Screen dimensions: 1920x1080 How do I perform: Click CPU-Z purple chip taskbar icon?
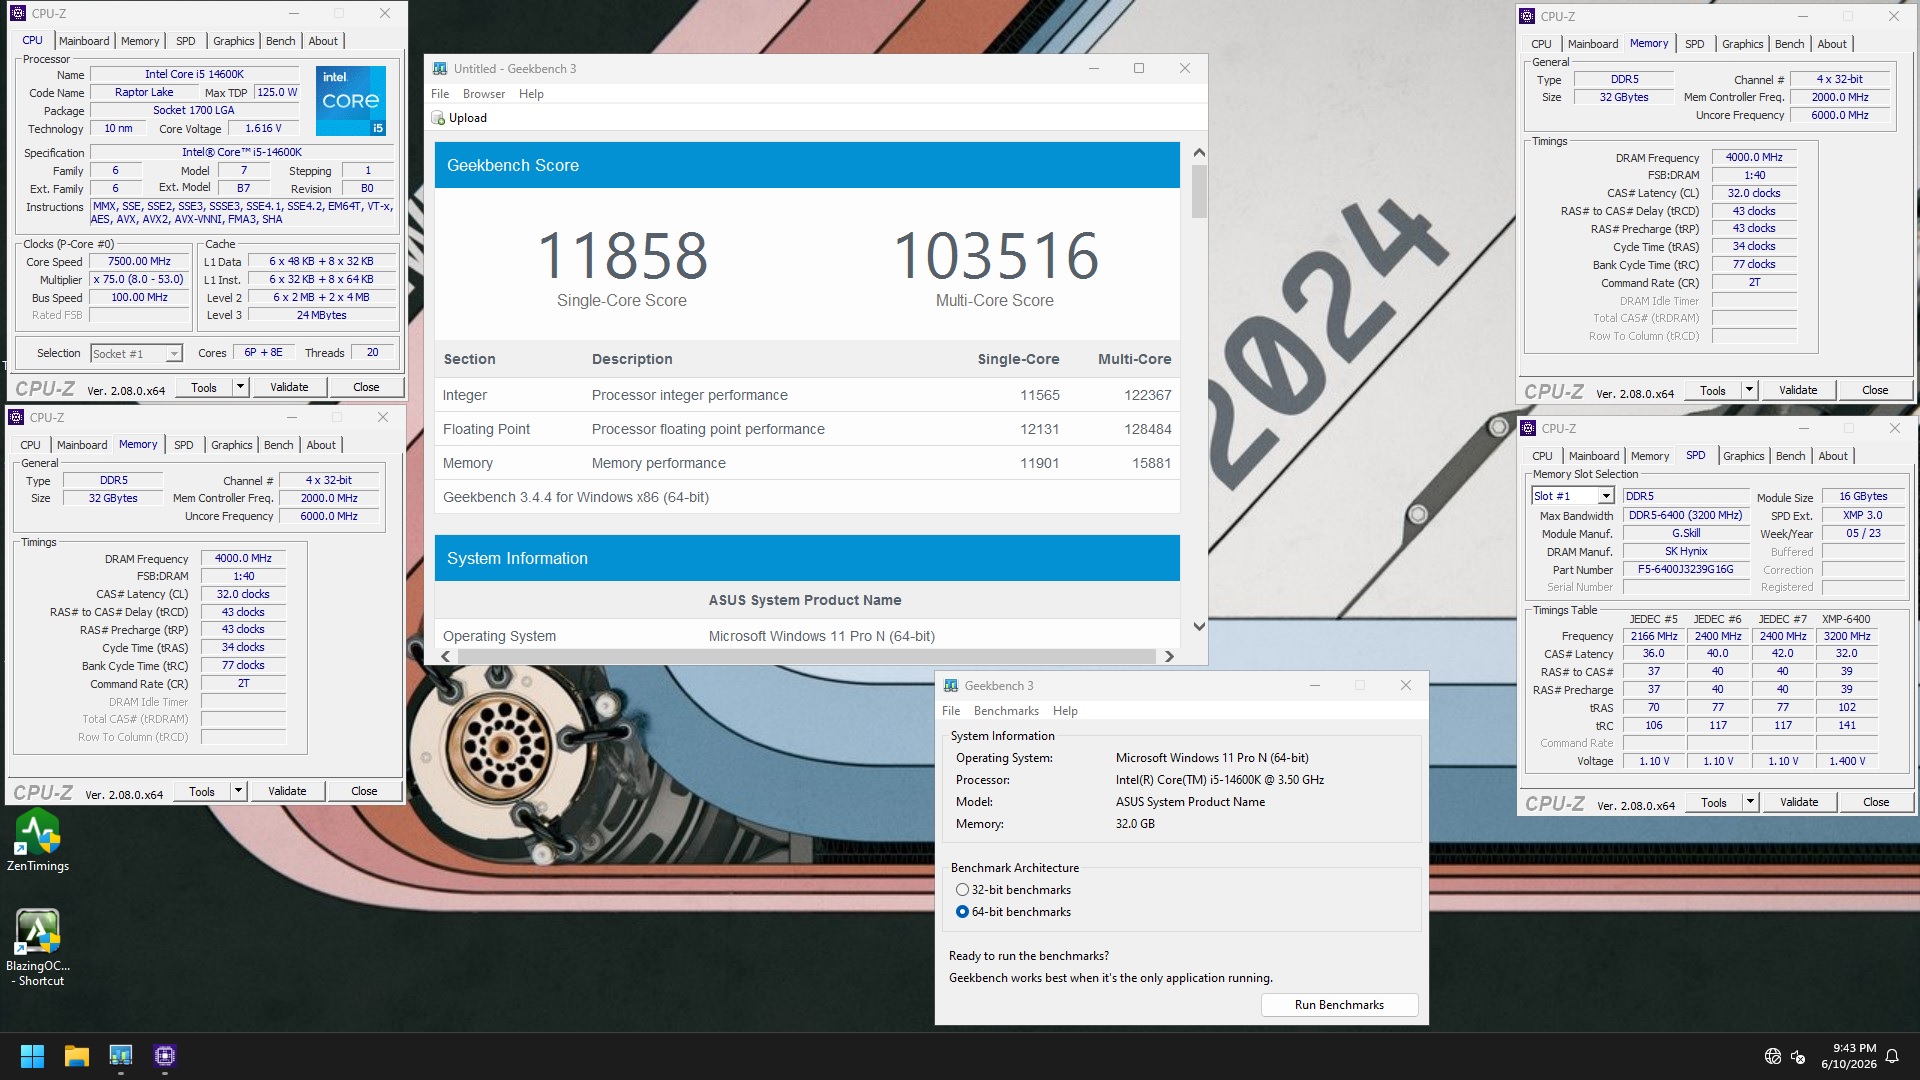[165, 1056]
